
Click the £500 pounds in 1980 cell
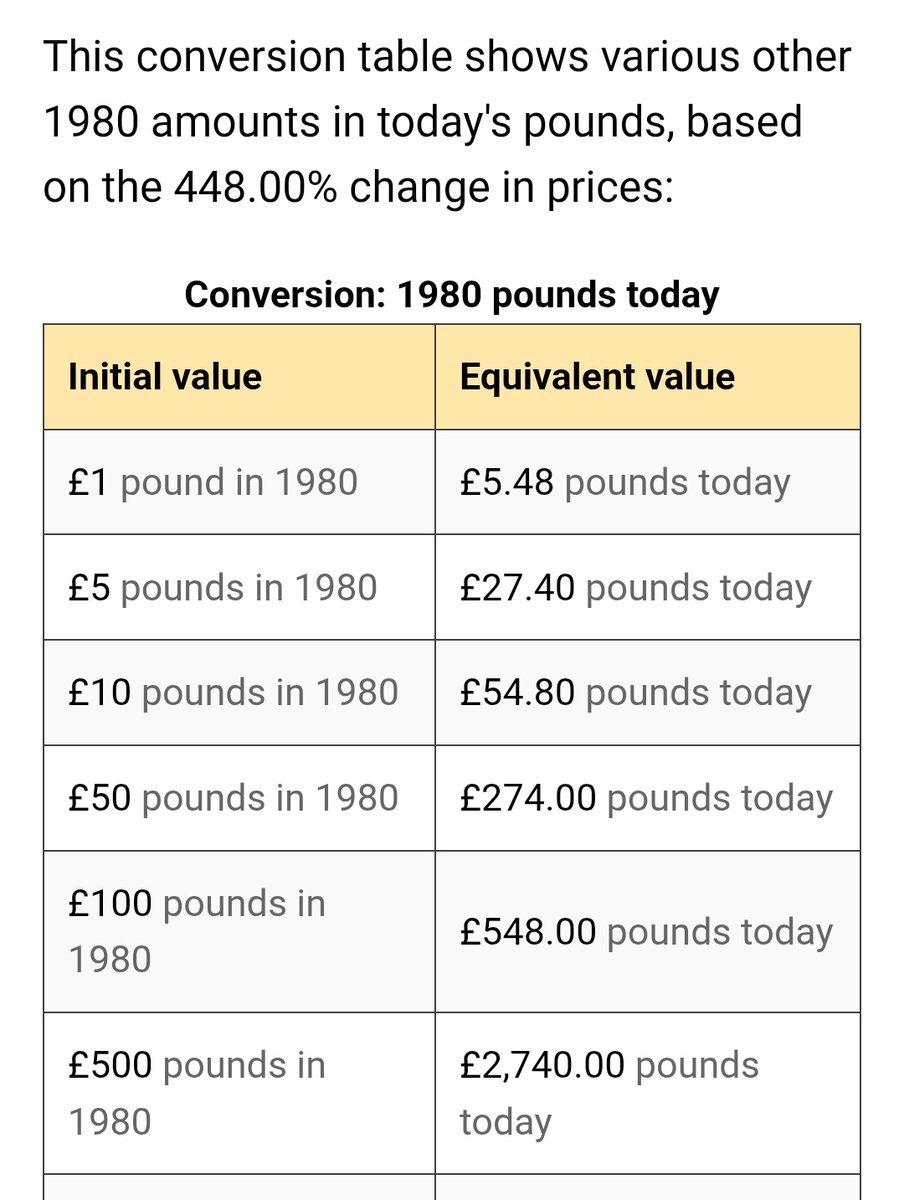[239, 1092]
